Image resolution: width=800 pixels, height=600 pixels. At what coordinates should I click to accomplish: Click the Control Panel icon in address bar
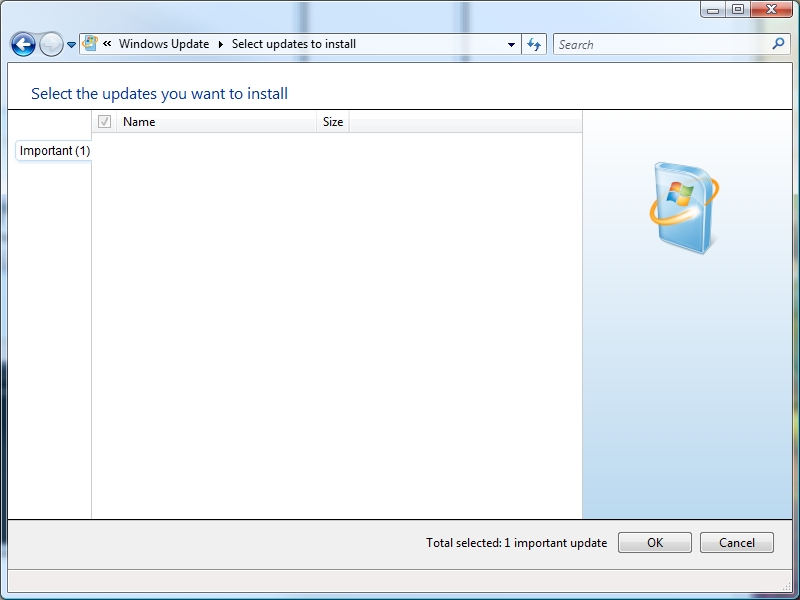[91, 44]
